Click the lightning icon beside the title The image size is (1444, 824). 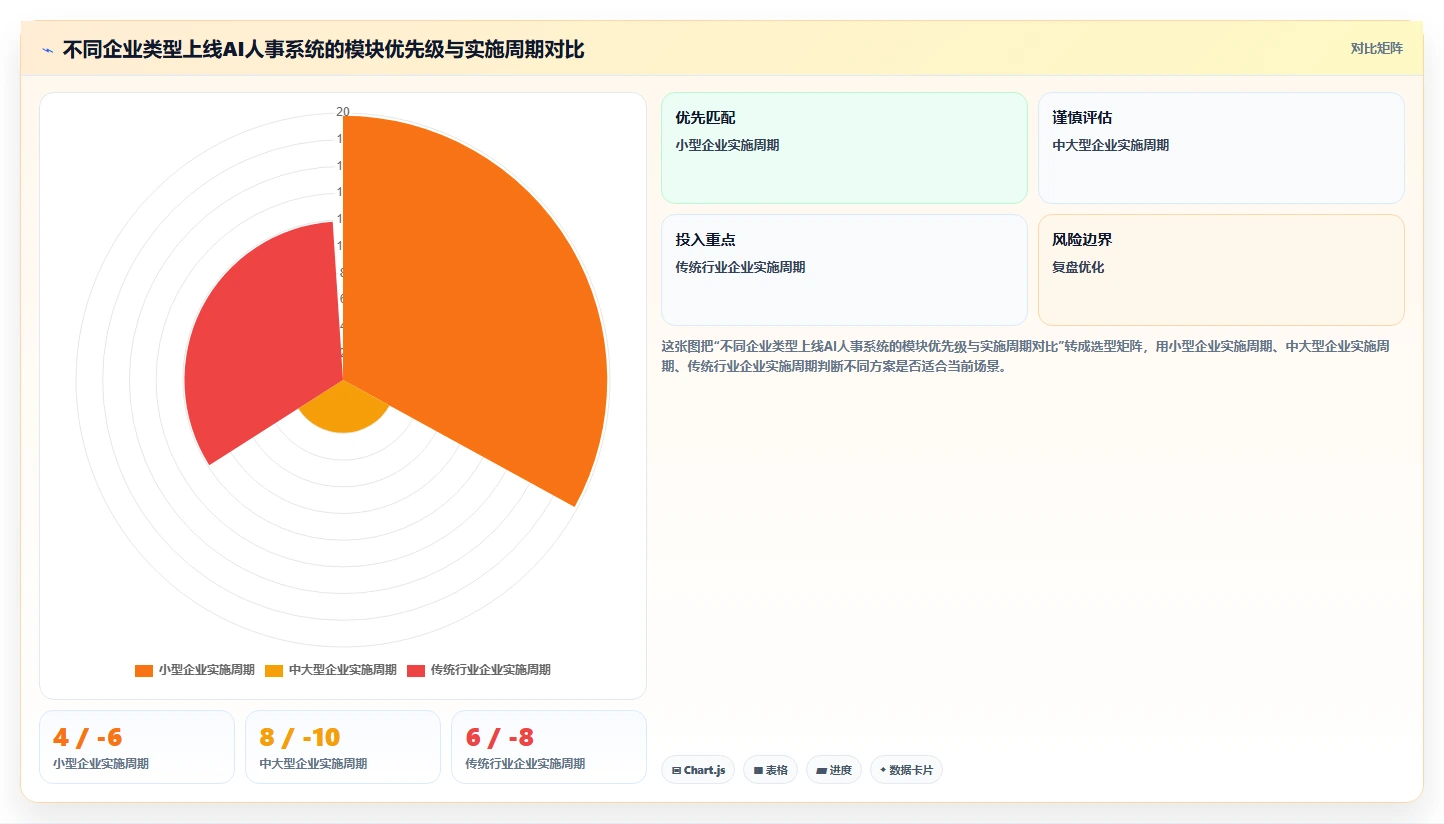tap(47, 50)
